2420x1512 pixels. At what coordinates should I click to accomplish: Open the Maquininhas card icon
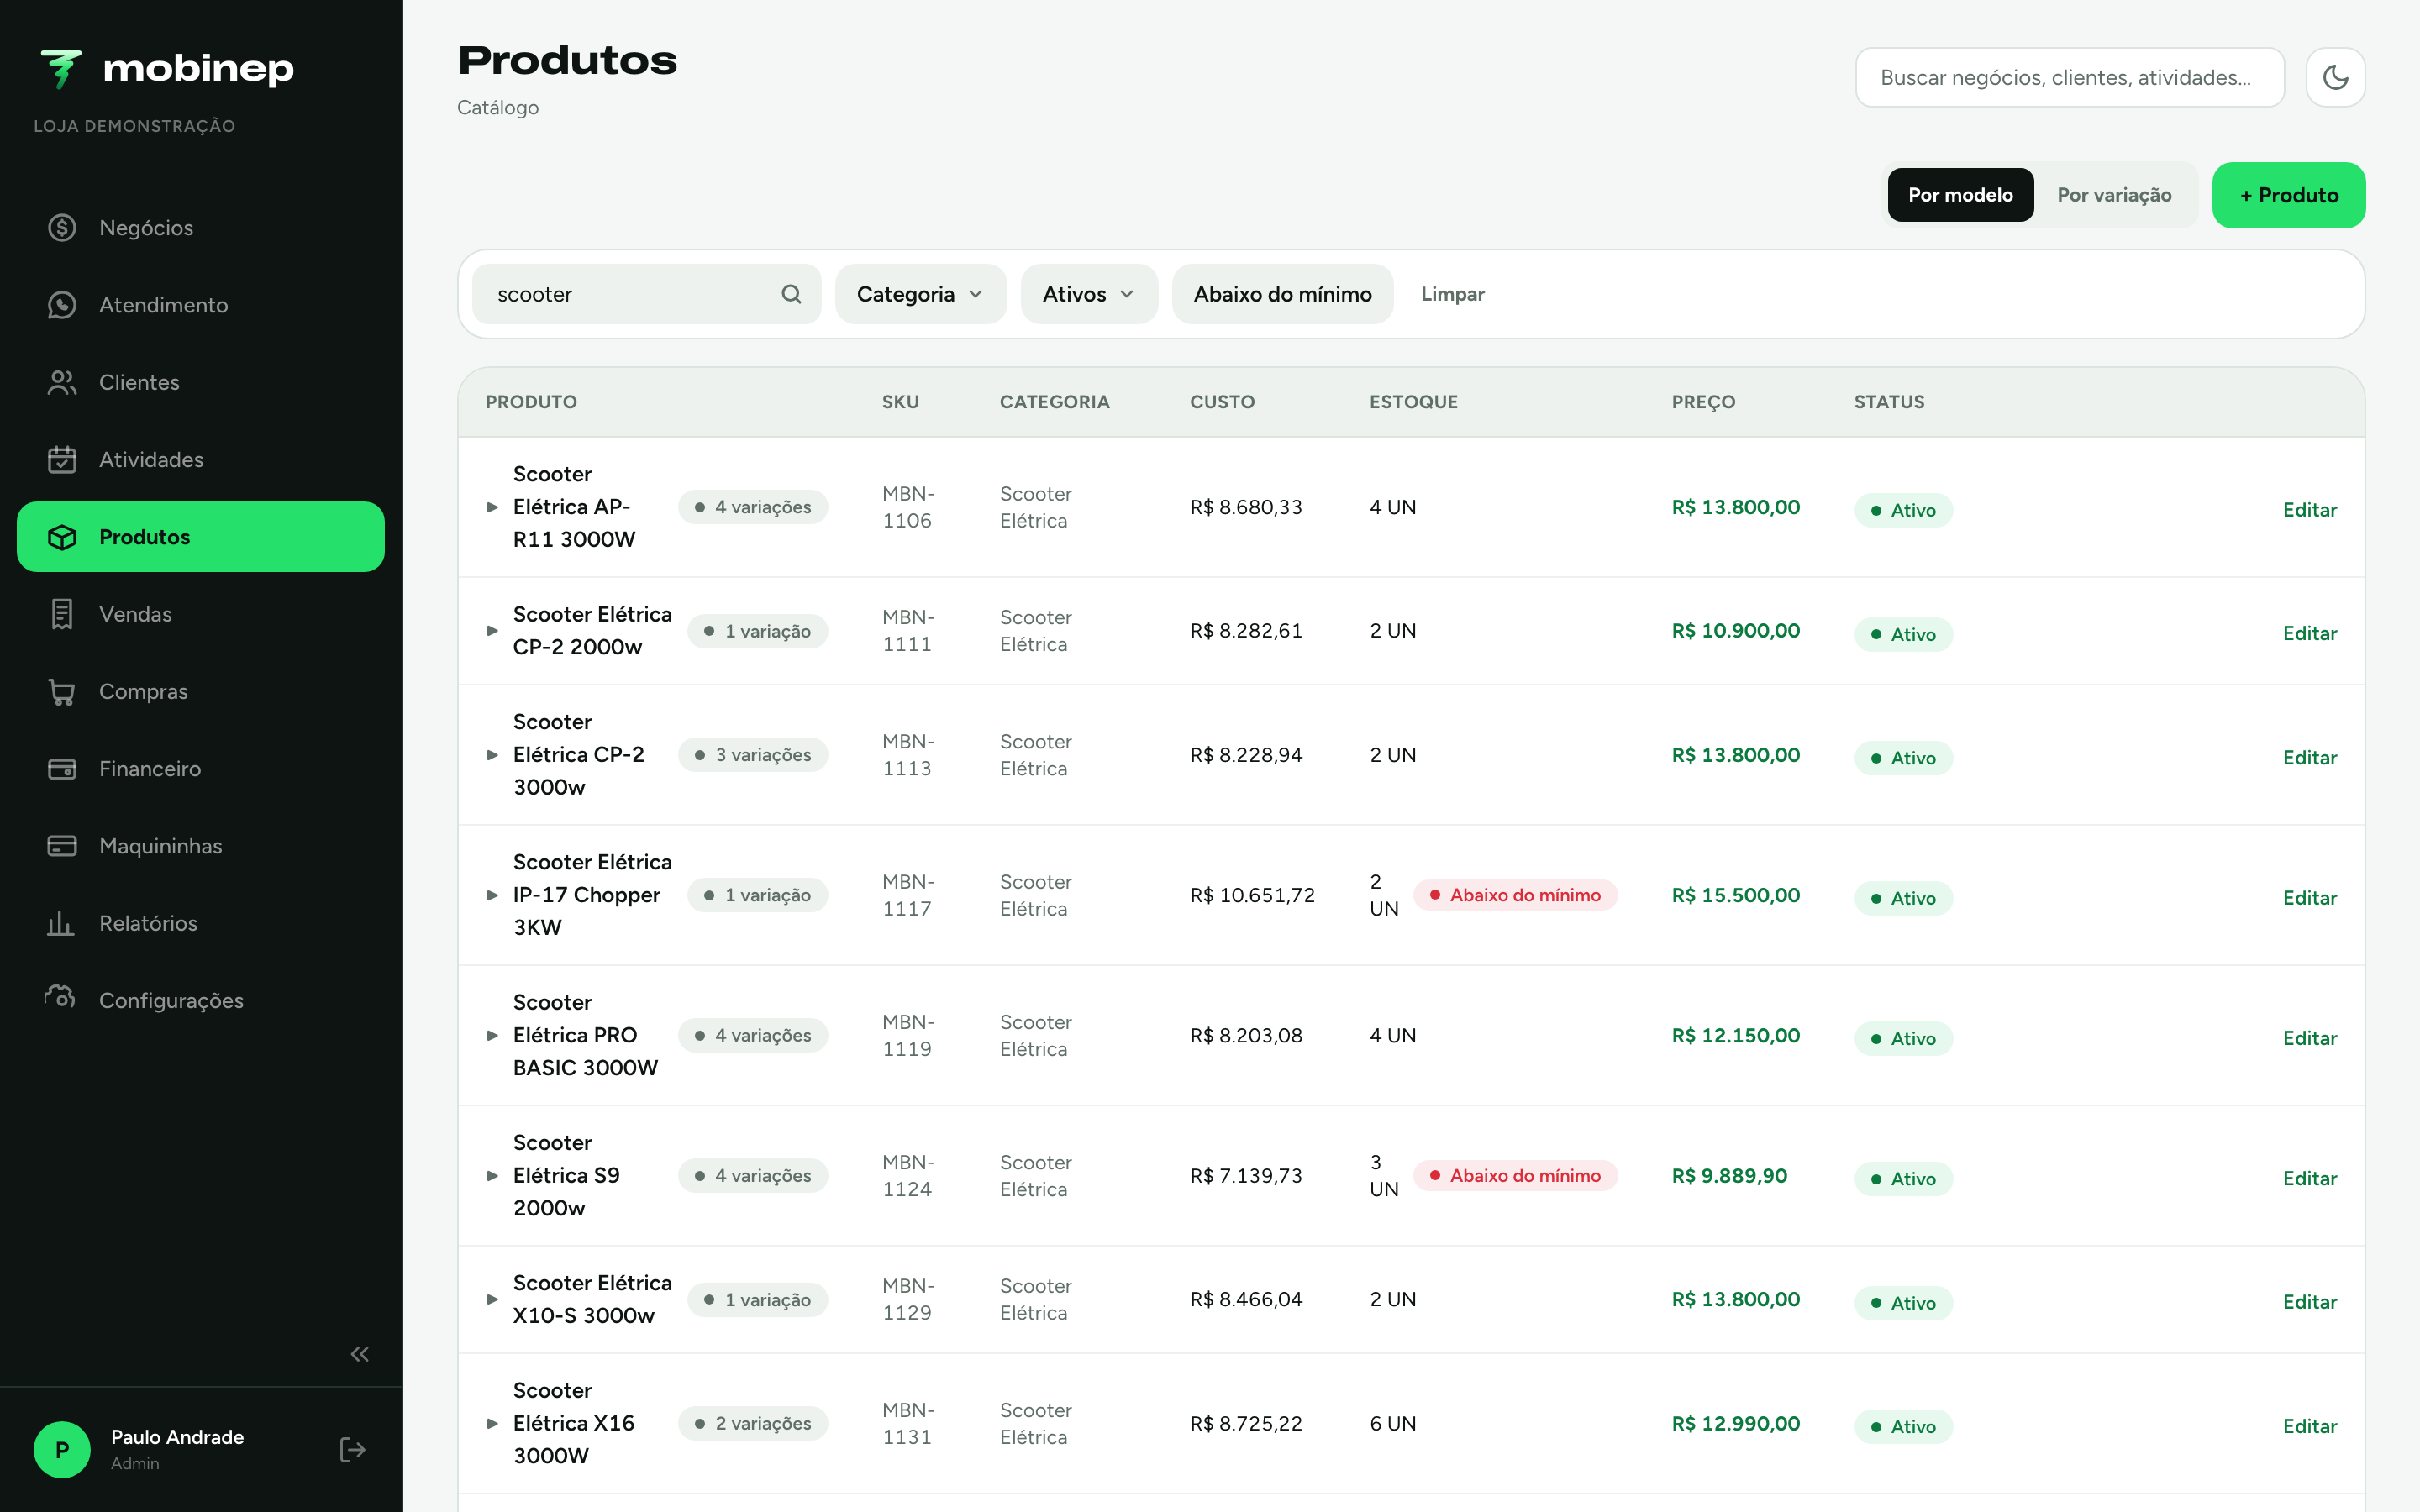point(62,846)
